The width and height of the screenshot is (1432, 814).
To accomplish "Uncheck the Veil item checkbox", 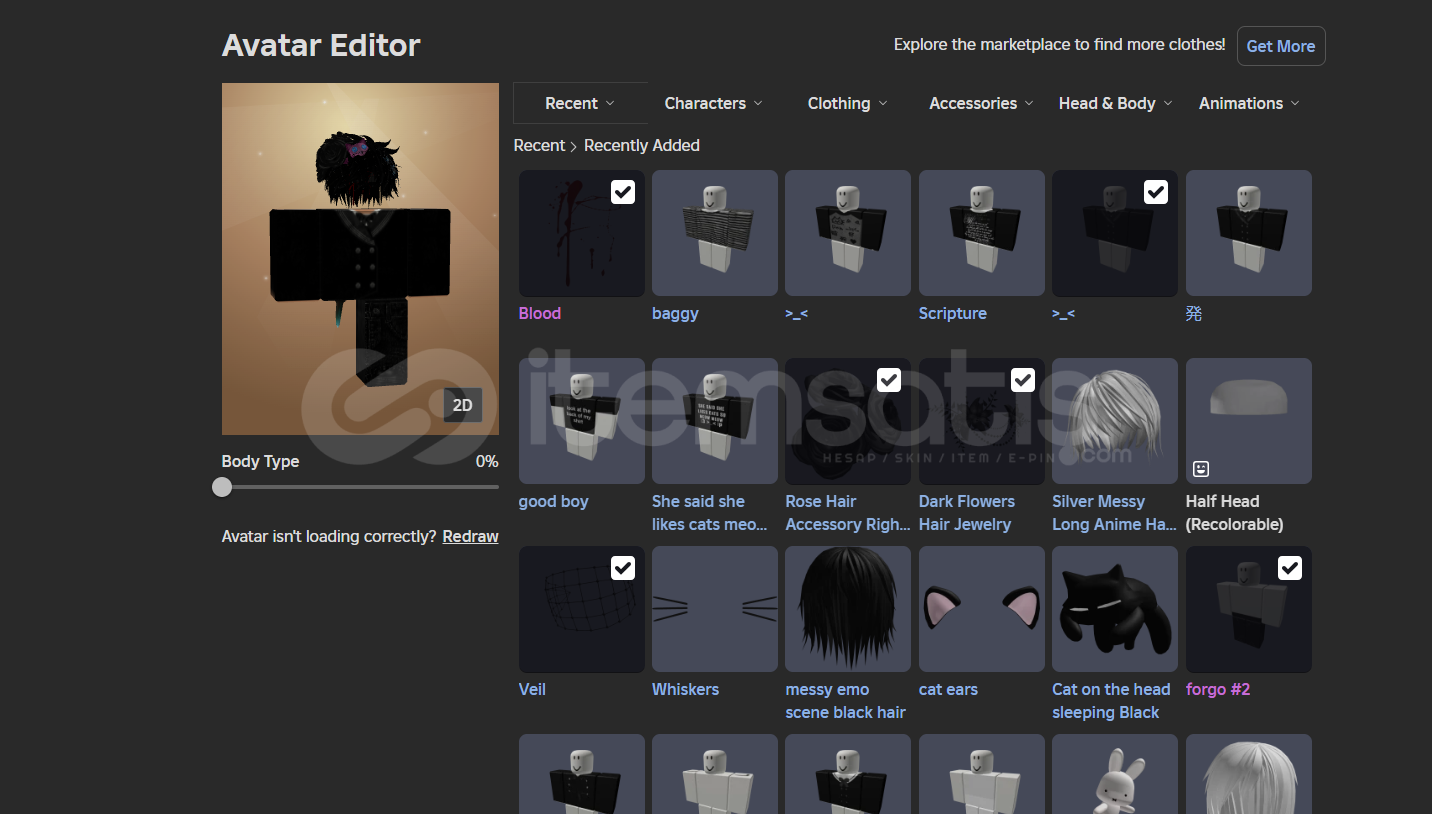I will 623,568.
